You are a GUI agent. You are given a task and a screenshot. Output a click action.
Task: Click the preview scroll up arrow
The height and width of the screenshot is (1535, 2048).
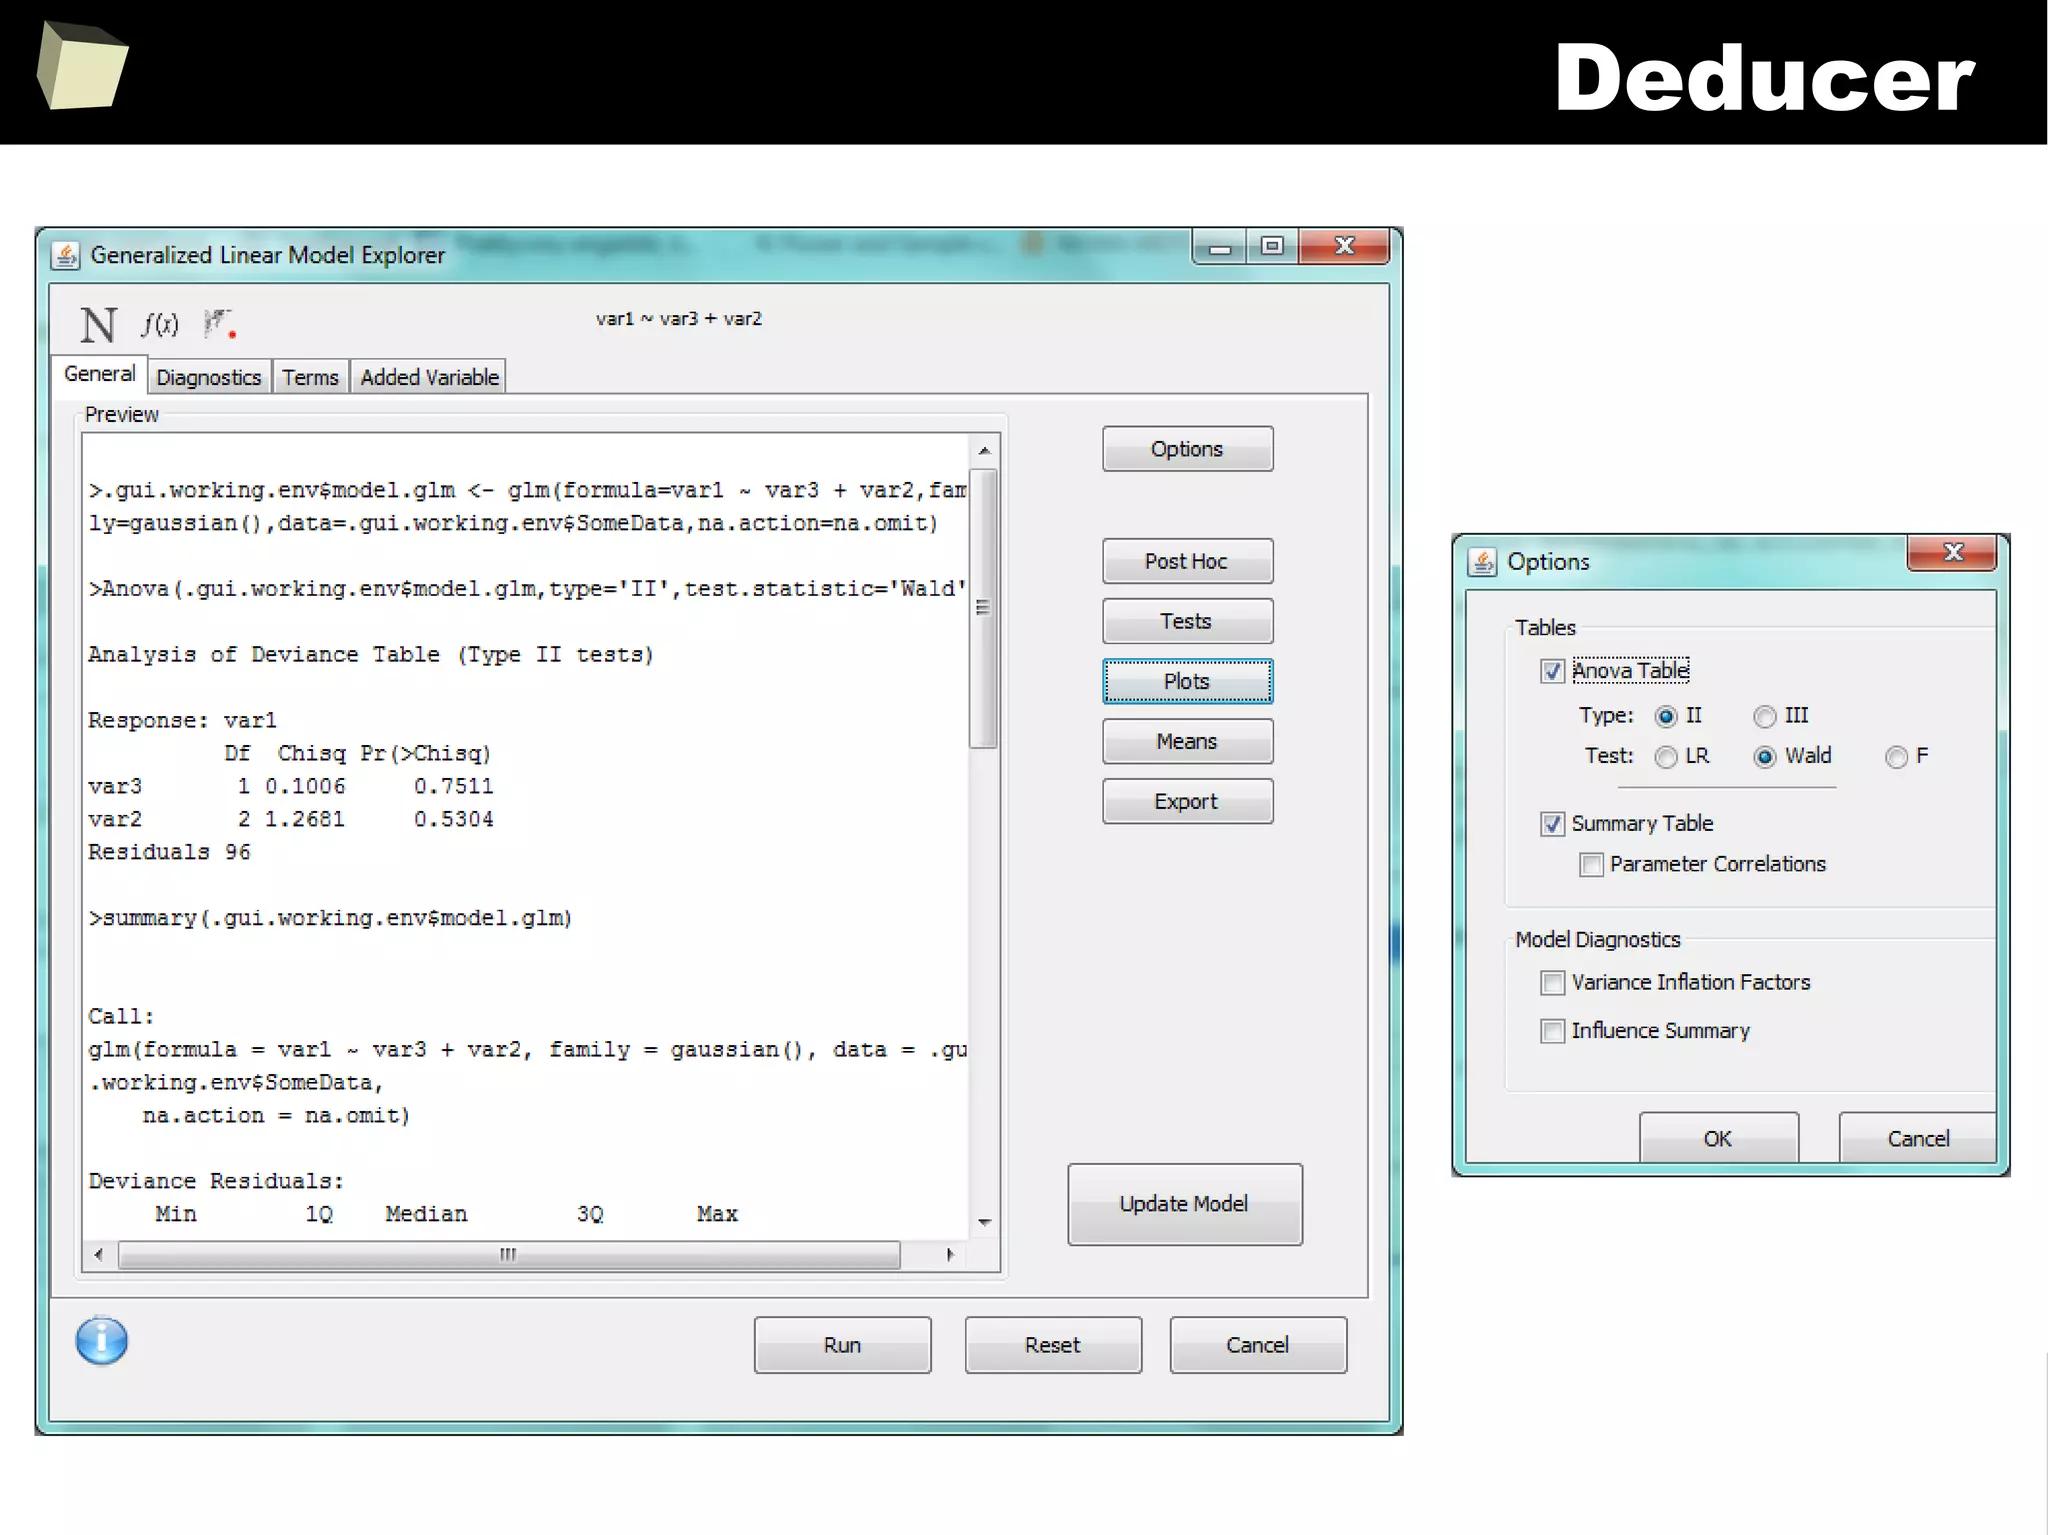coord(984,451)
